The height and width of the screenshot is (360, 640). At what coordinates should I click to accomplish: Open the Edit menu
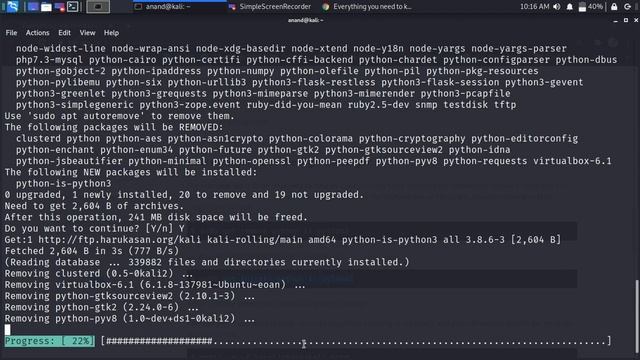[64, 33]
